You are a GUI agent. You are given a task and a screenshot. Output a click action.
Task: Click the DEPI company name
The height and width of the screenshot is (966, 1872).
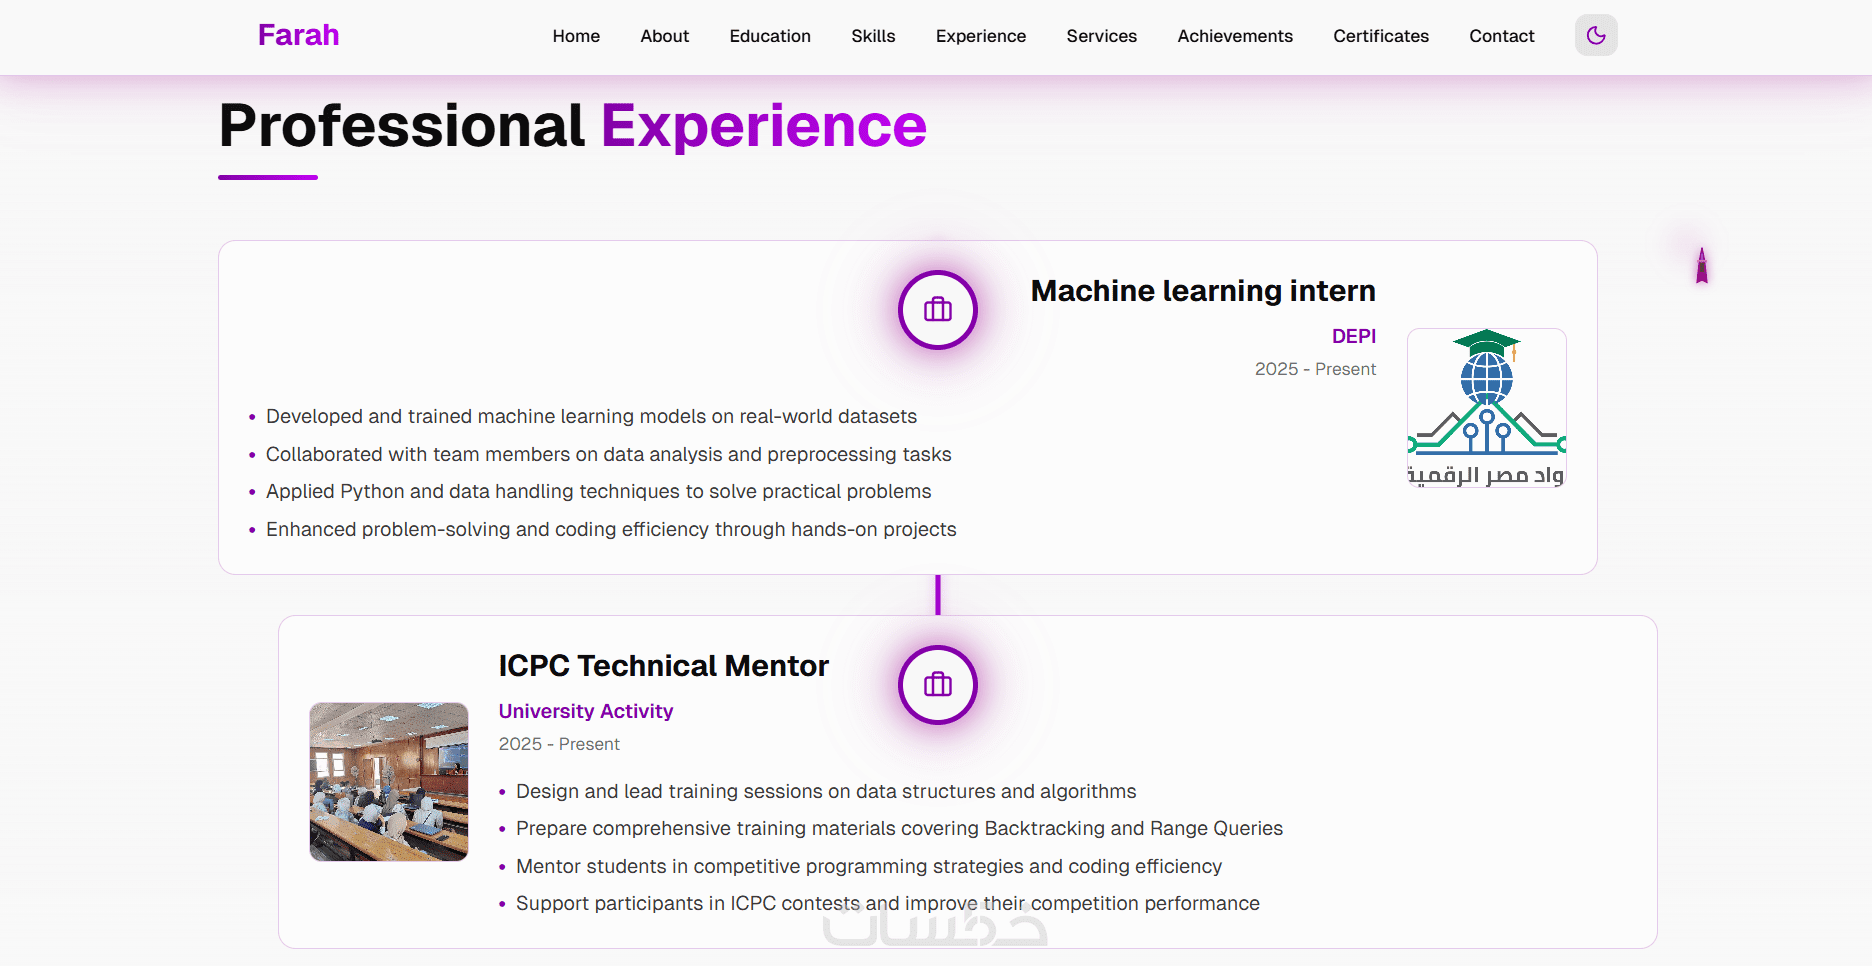click(1353, 336)
